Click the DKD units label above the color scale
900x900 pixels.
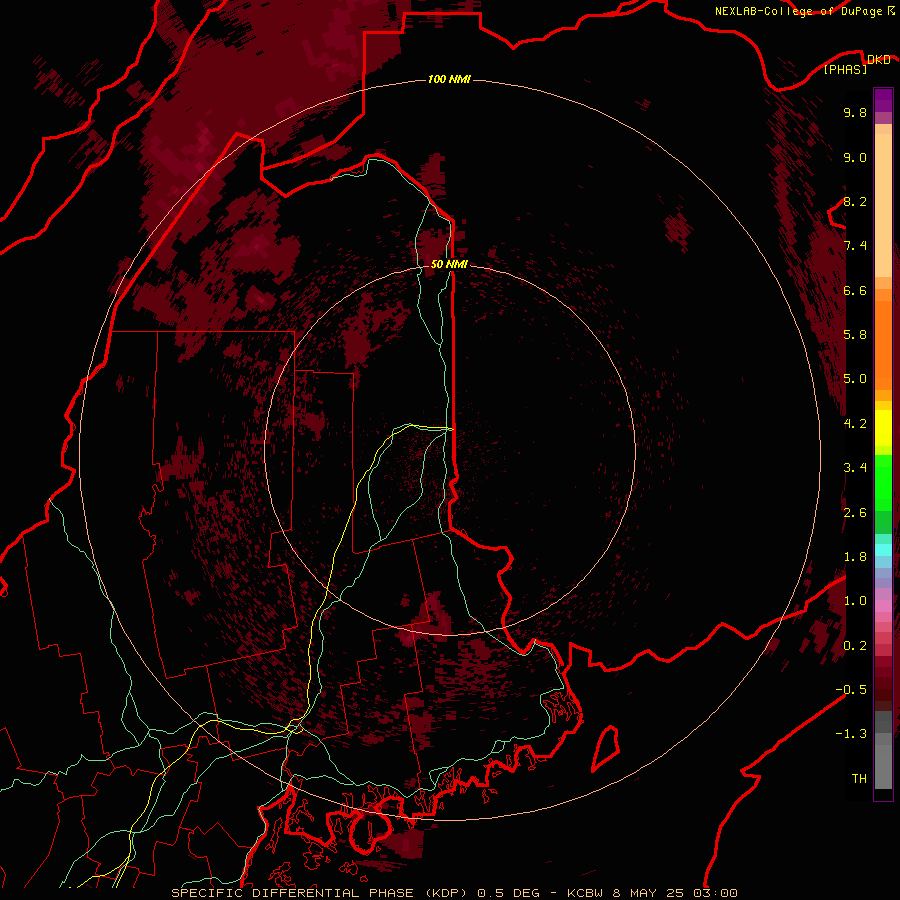(x=878, y=60)
